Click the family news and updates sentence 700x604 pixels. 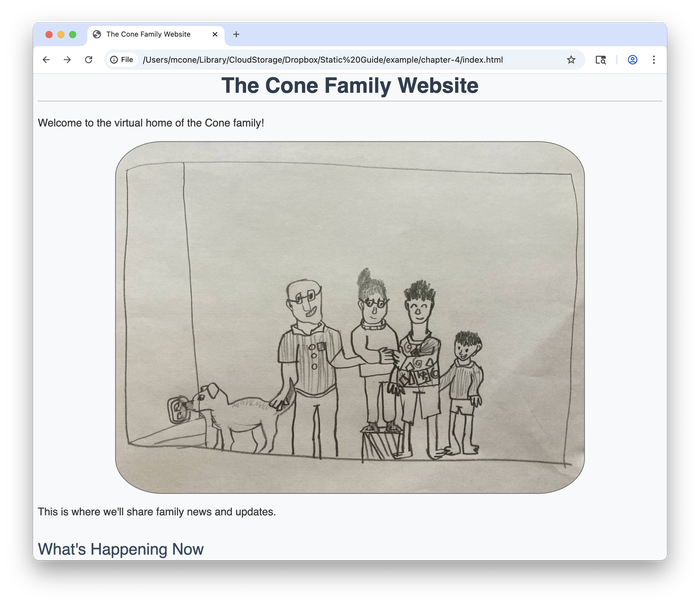[x=157, y=512]
